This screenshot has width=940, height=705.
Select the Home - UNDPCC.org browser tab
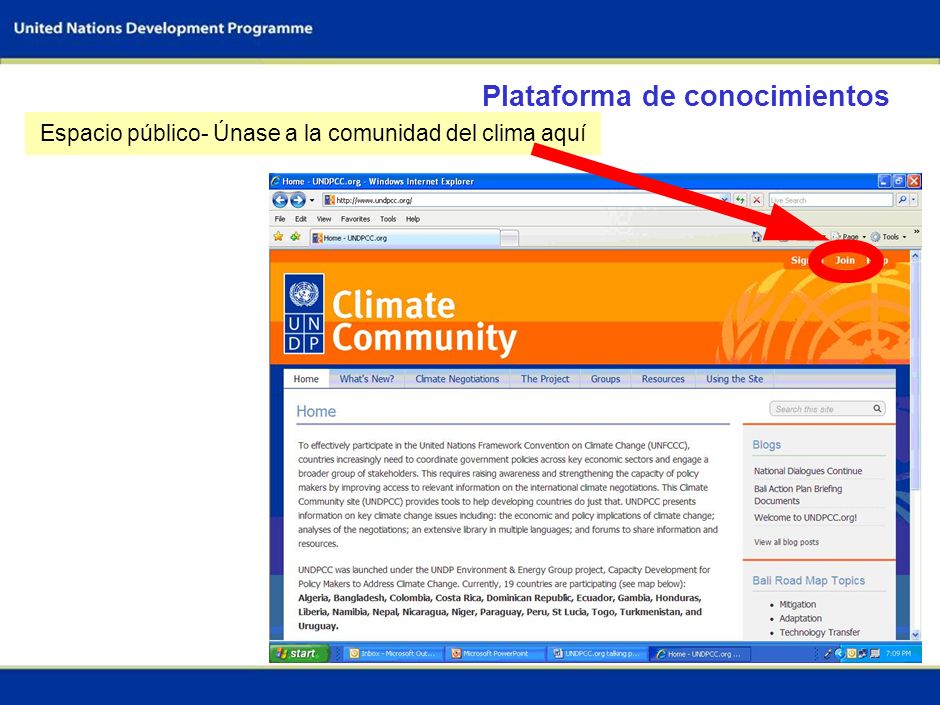(x=405, y=238)
